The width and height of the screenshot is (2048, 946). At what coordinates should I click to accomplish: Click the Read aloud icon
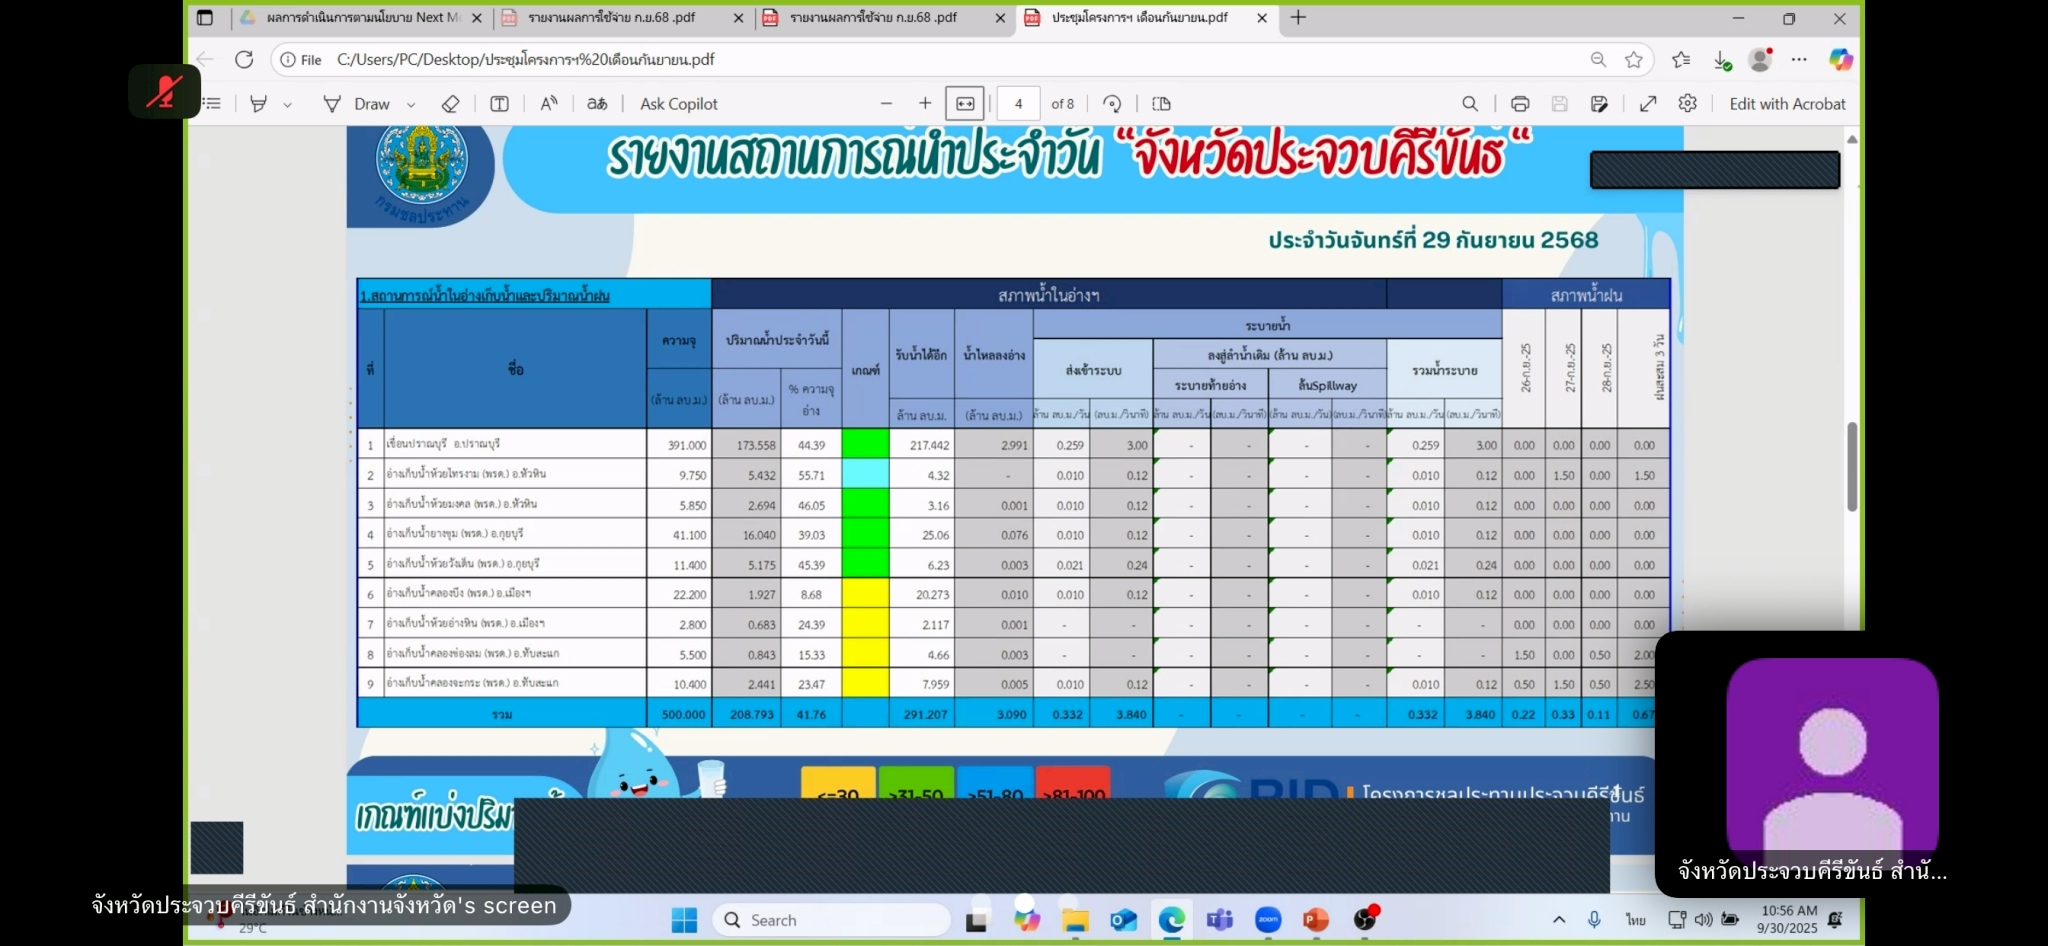coord(549,104)
